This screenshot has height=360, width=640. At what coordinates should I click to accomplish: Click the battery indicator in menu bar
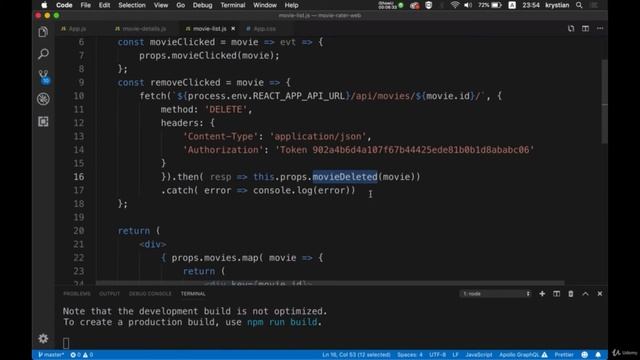[490, 5]
